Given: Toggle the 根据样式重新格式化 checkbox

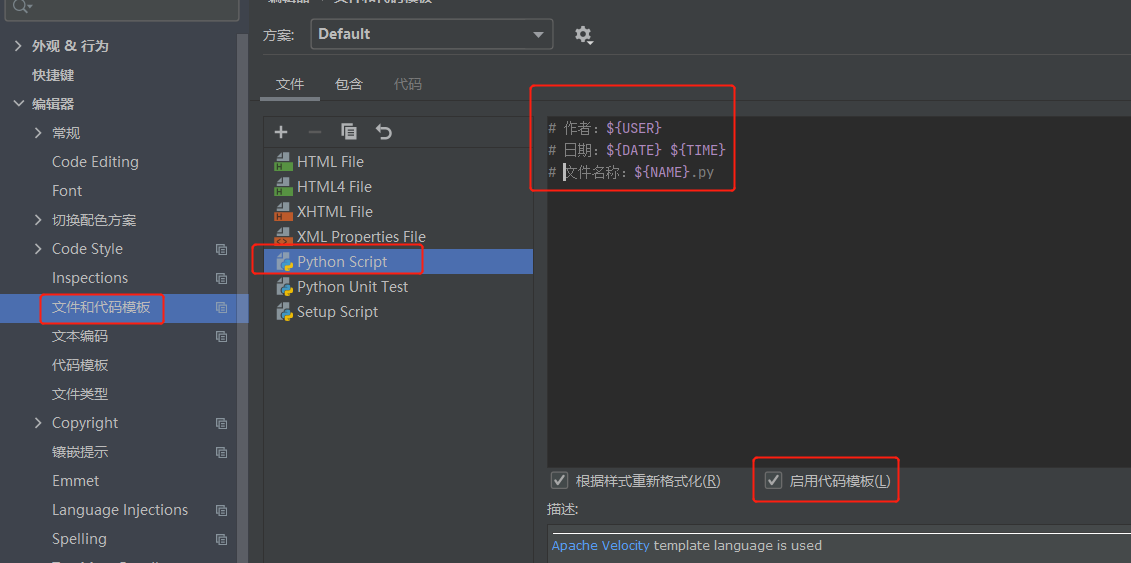Looking at the screenshot, I should click(559, 480).
